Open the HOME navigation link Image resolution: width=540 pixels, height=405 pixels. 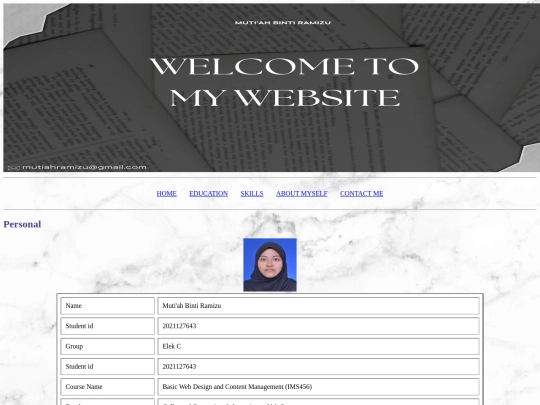pyautogui.click(x=166, y=194)
